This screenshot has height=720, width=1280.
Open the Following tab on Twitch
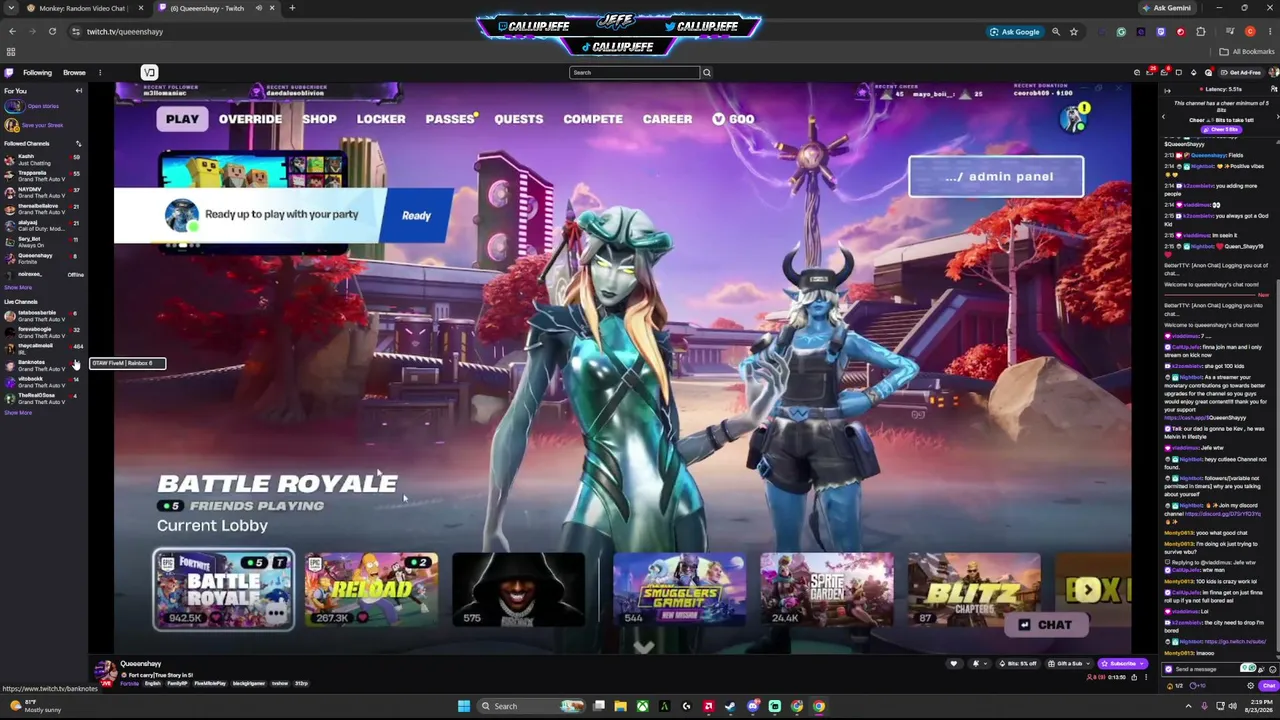coord(37,72)
